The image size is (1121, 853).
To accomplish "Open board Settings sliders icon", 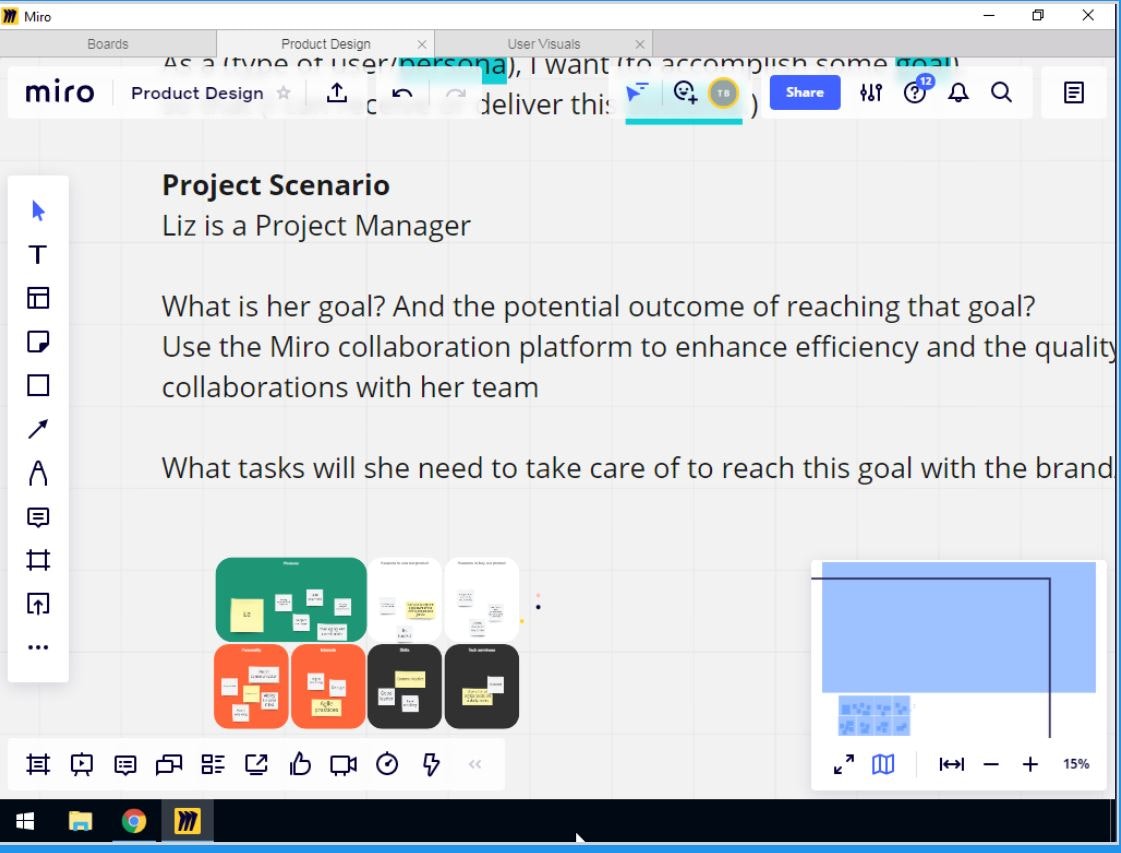I will tap(871, 92).
